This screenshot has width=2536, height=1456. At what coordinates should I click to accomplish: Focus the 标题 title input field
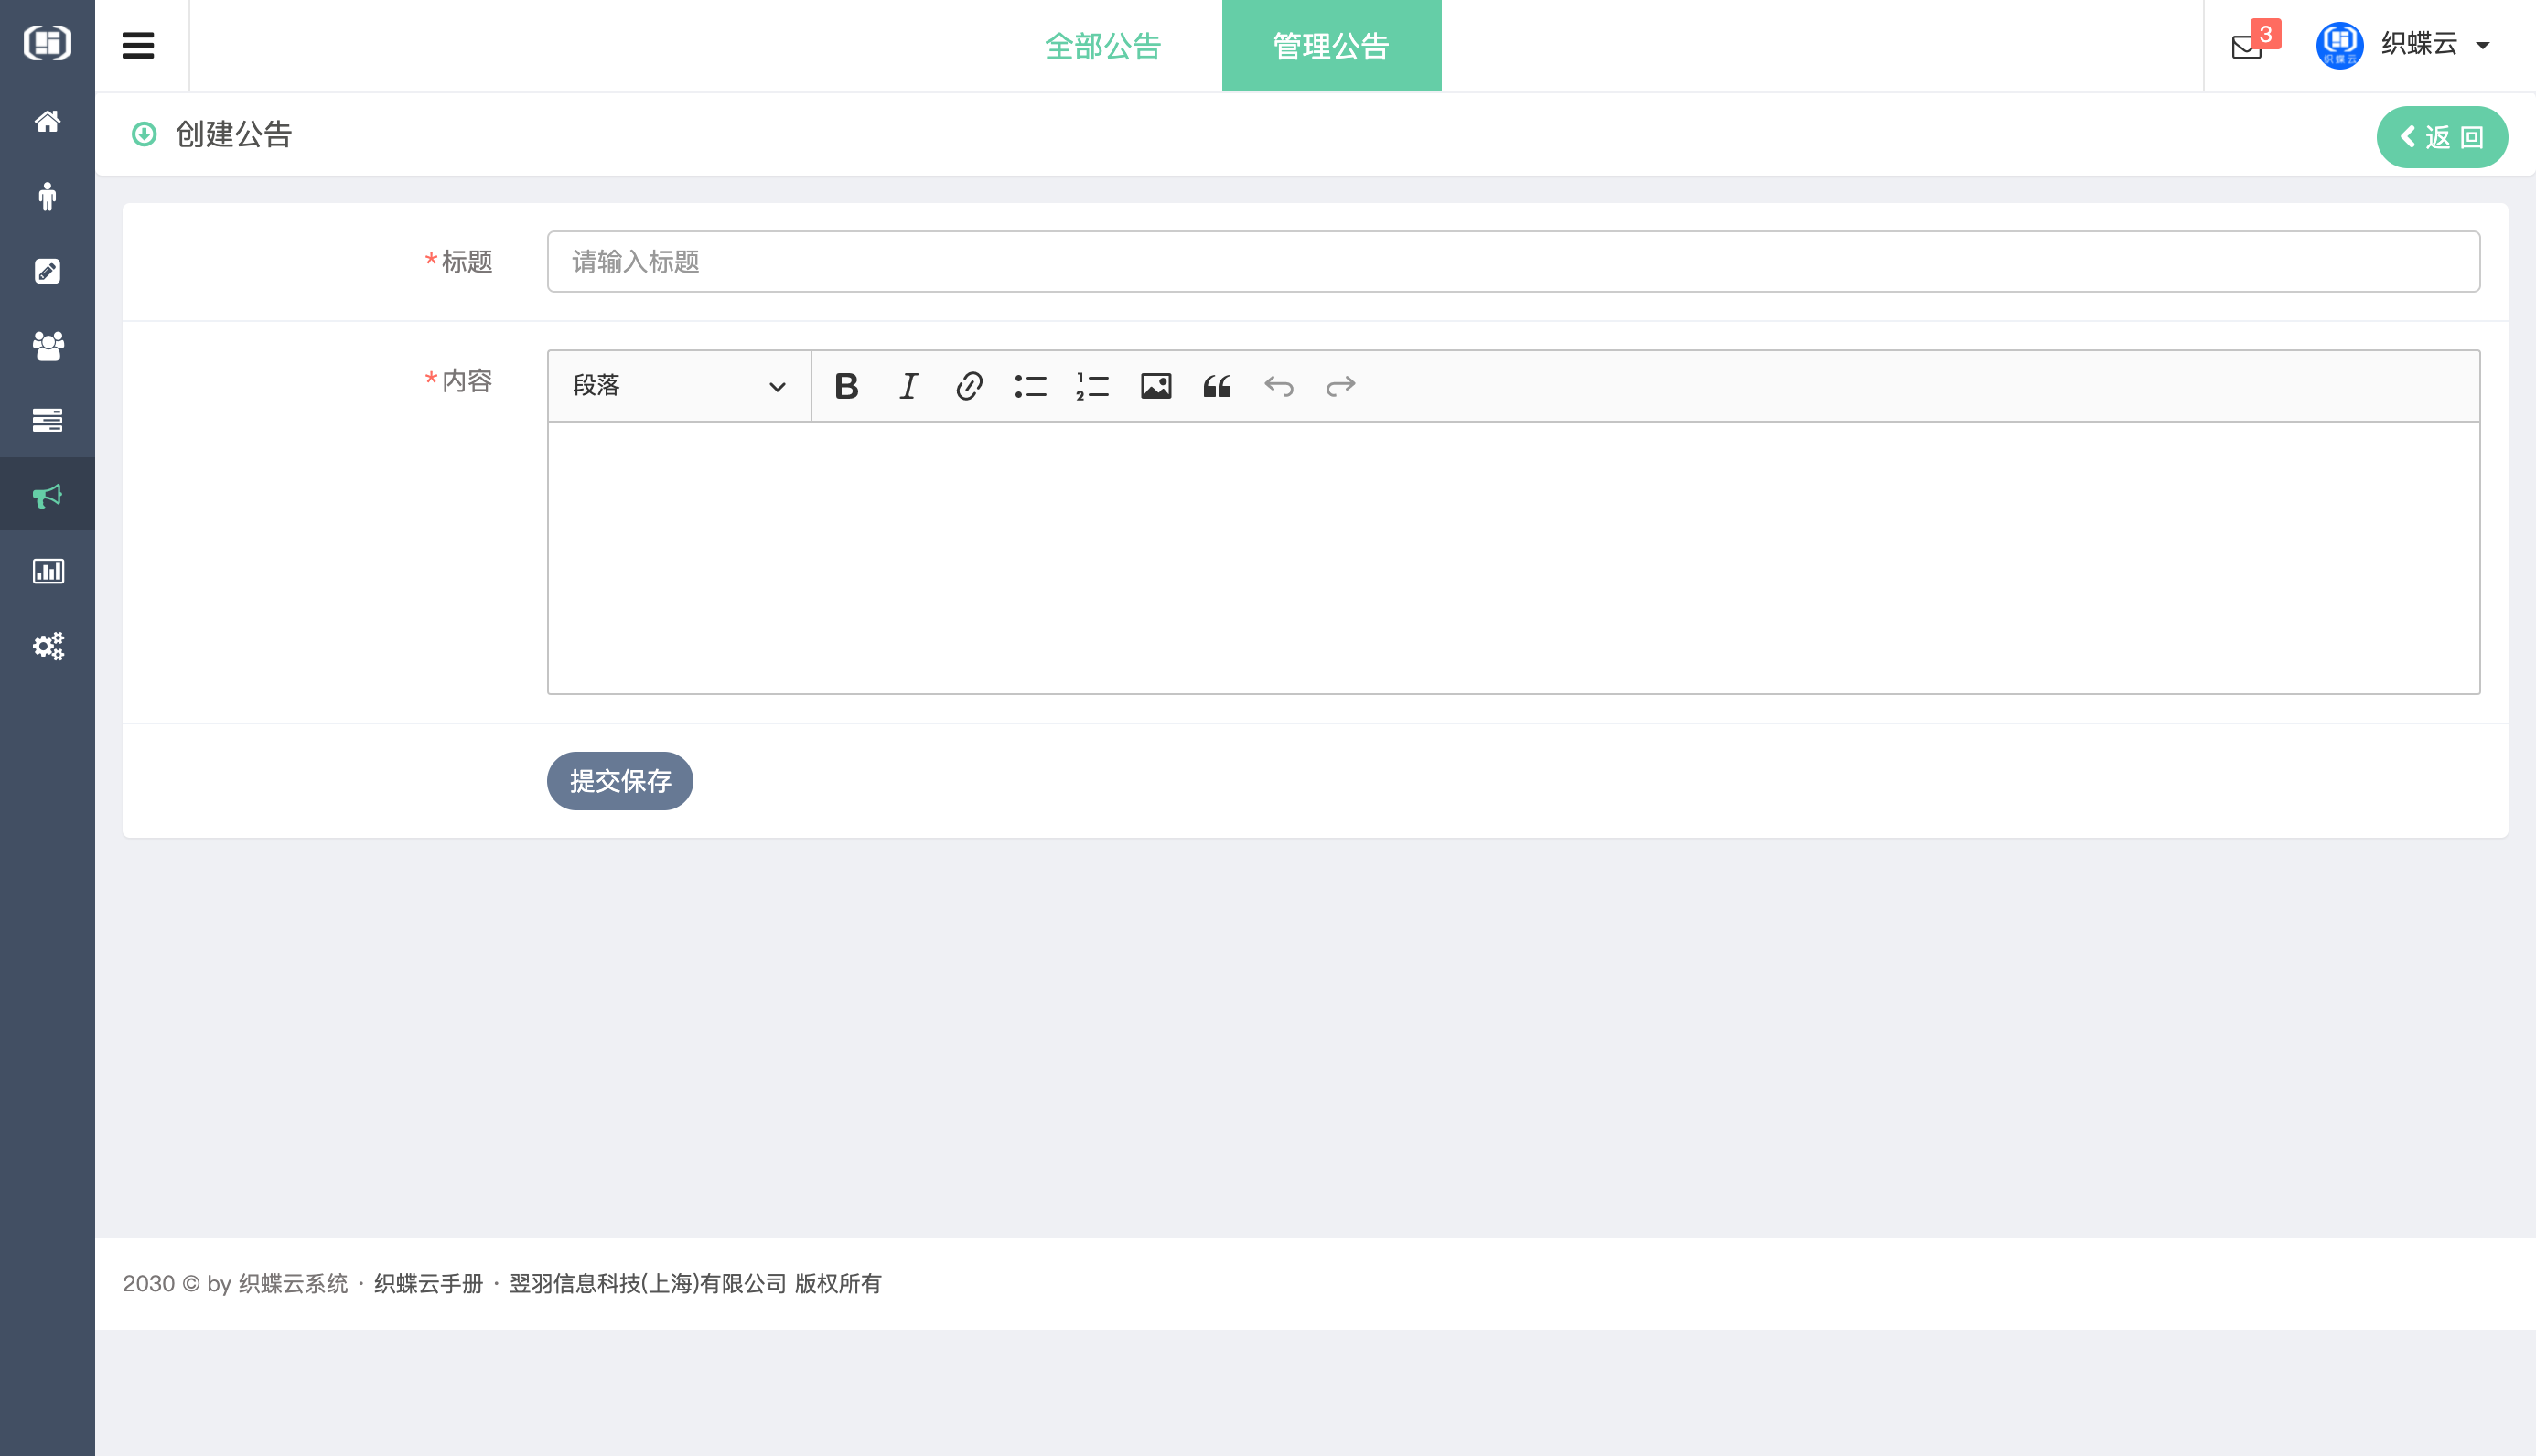[1512, 262]
